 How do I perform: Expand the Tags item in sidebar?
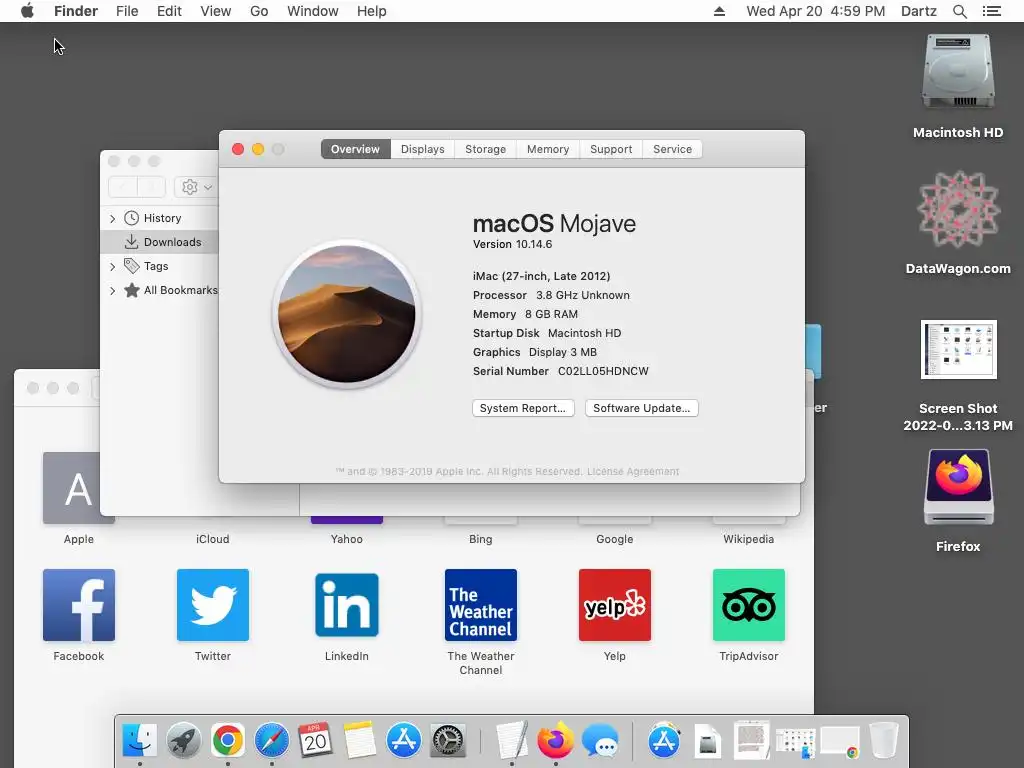[x=112, y=266]
